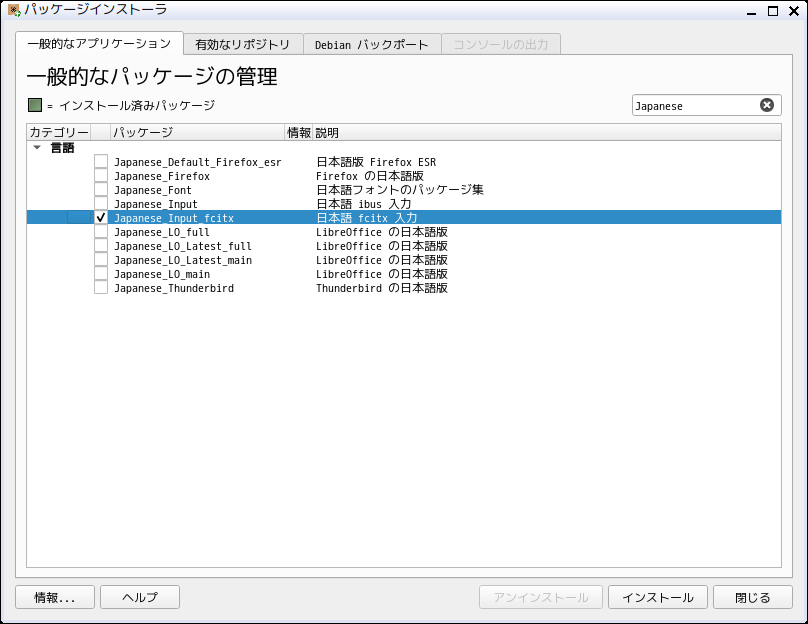The image size is (808, 624).
Task: Click the Firefox の日本語版 description
Action: pos(369,176)
